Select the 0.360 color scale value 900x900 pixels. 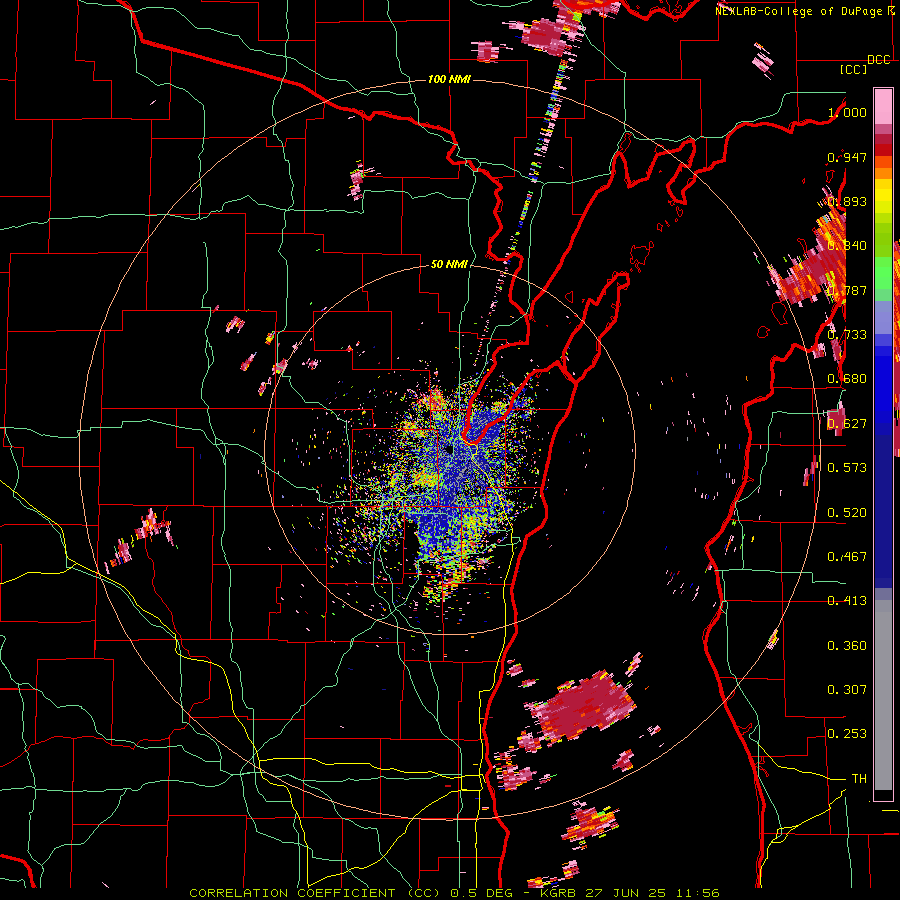pyautogui.click(x=847, y=646)
